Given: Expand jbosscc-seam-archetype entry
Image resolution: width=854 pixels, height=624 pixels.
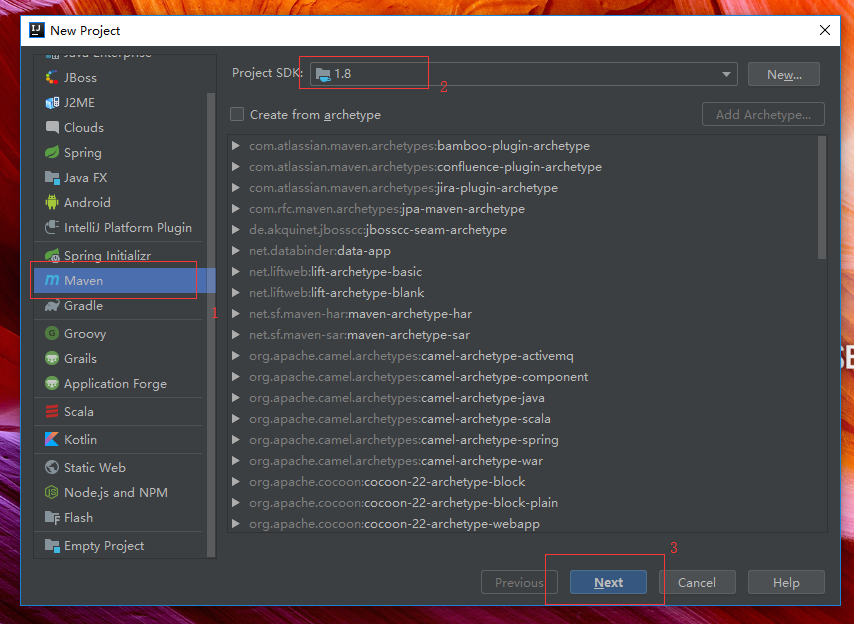Looking at the screenshot, I should [236, 229].
